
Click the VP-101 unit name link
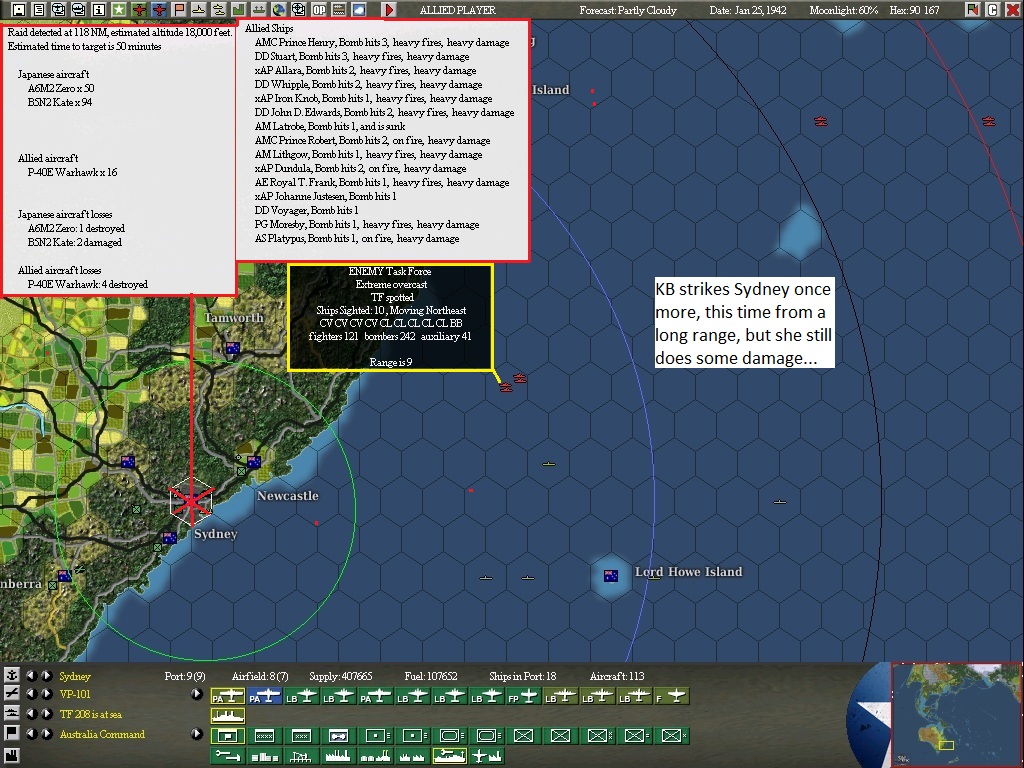tap(75, 694)
